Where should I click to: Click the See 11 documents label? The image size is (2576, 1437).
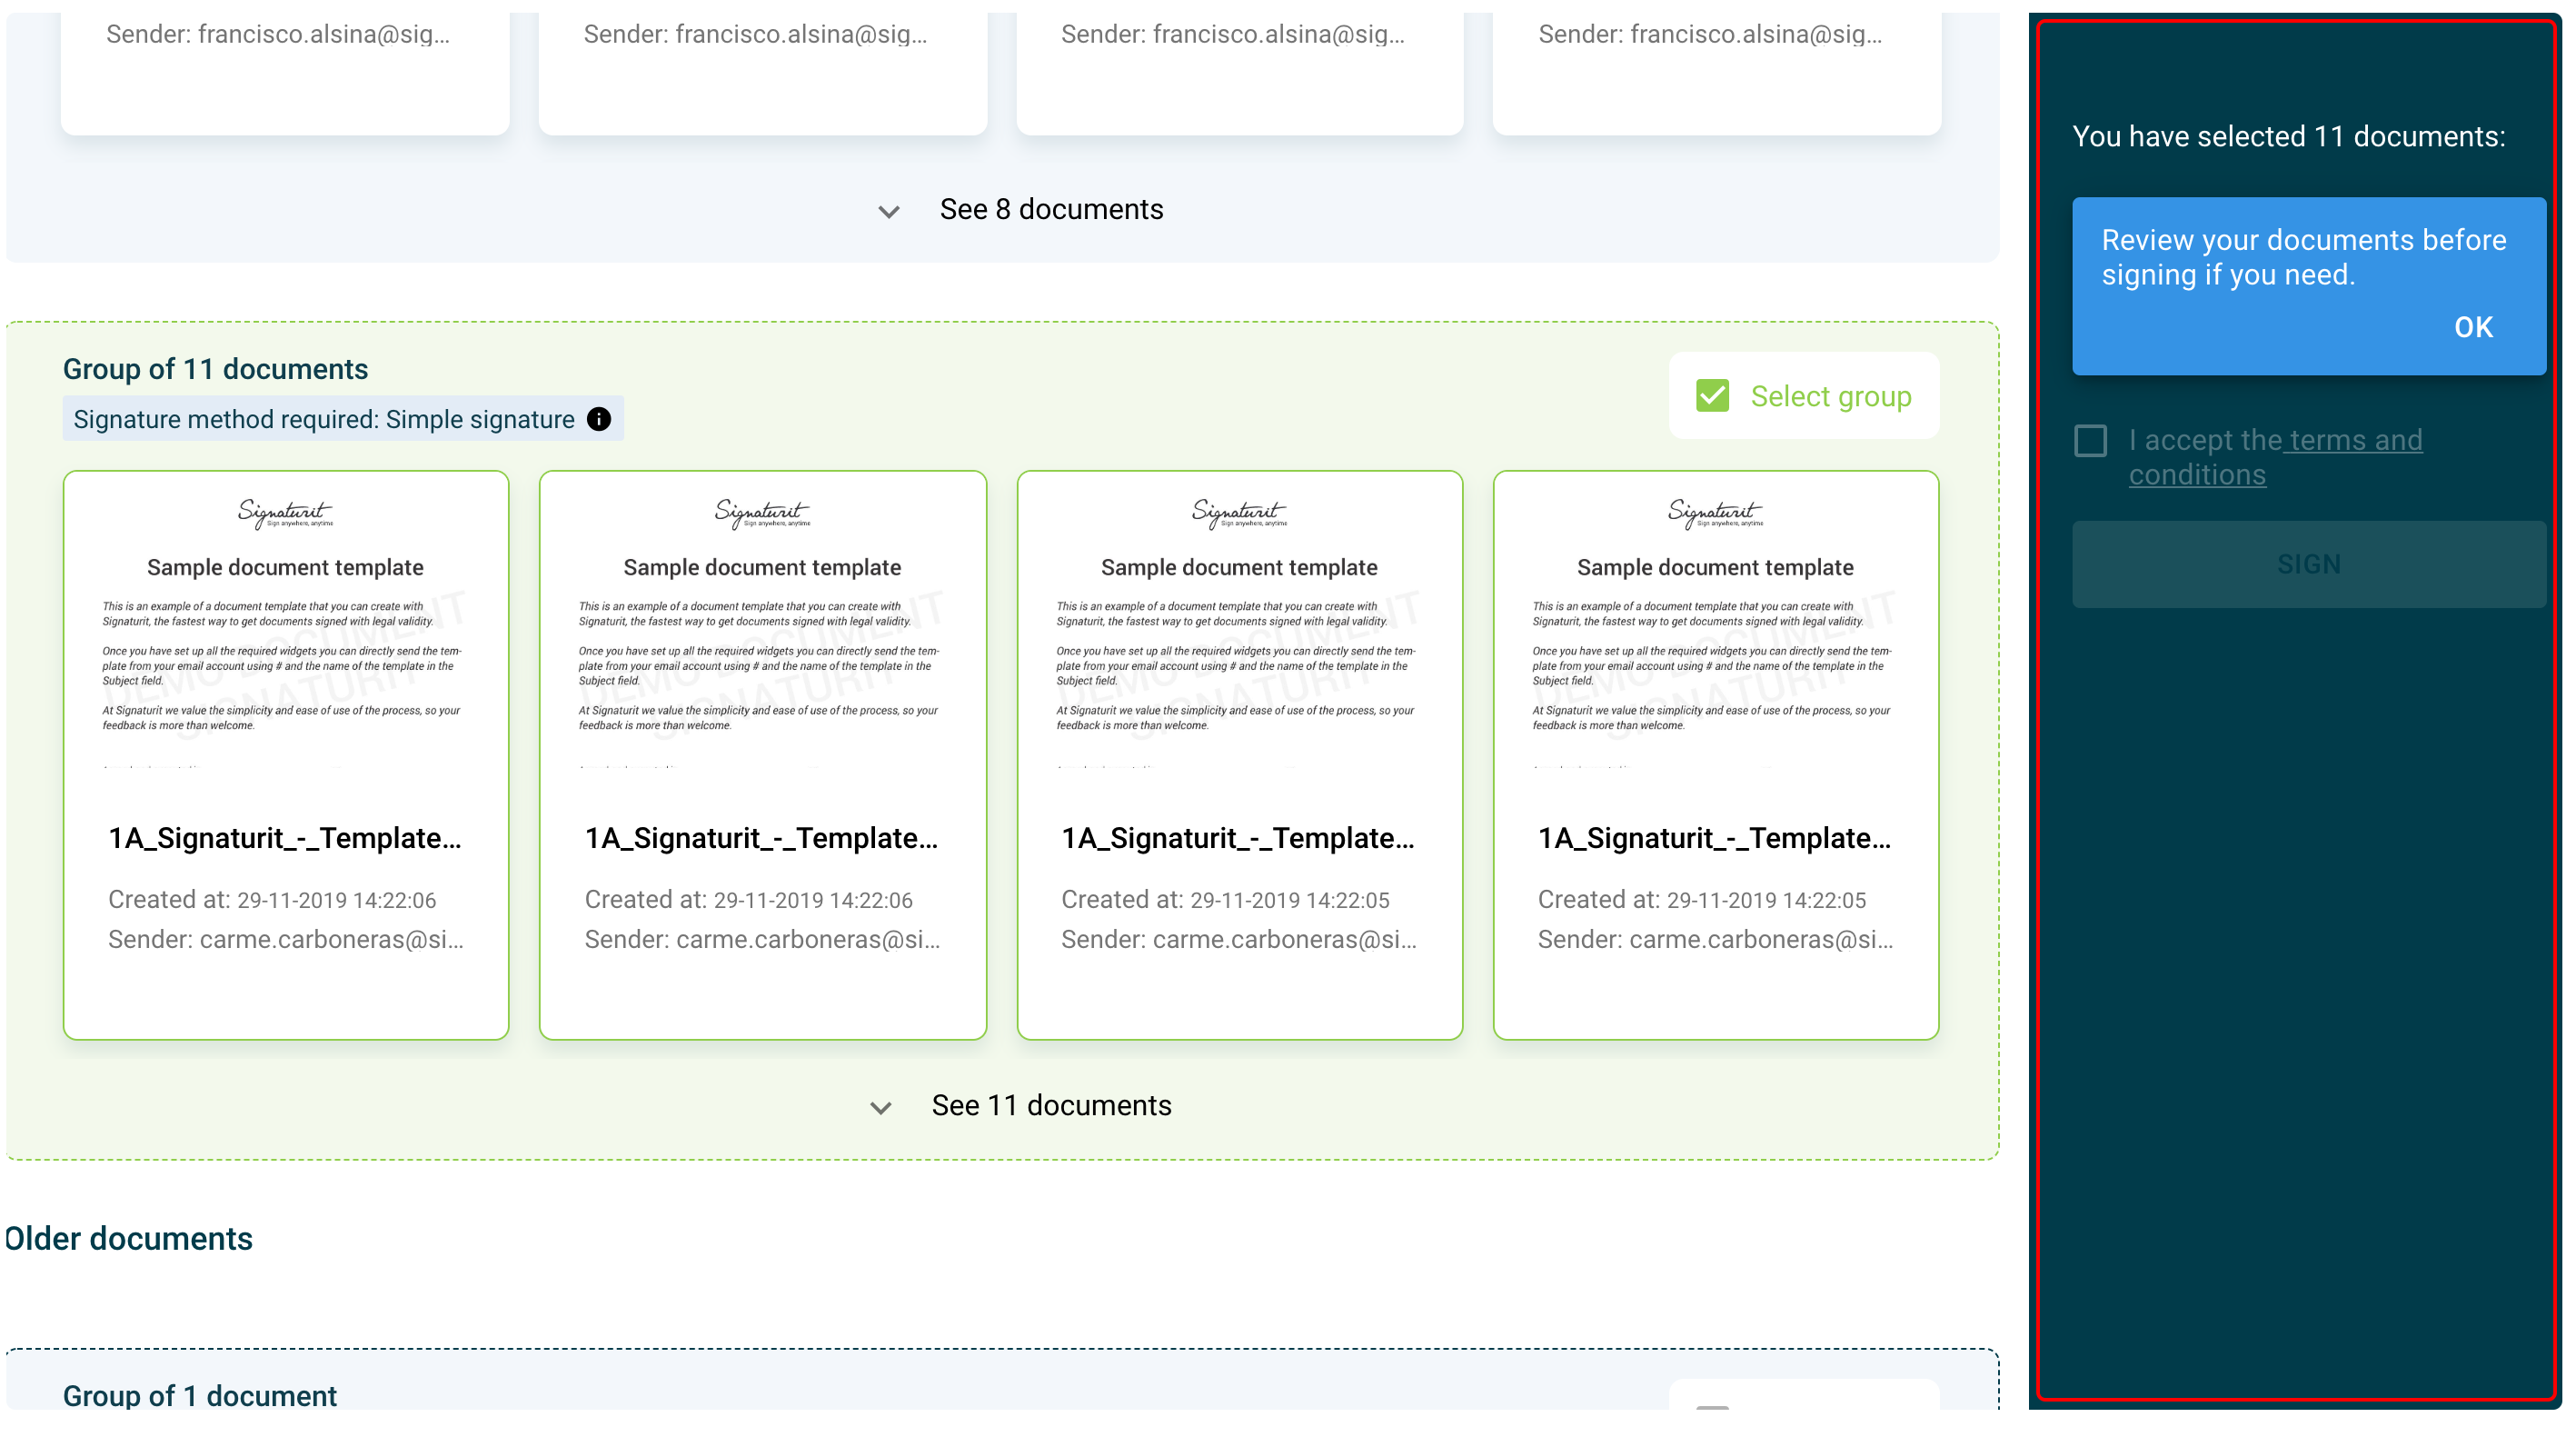[x=1051, y=1105]
